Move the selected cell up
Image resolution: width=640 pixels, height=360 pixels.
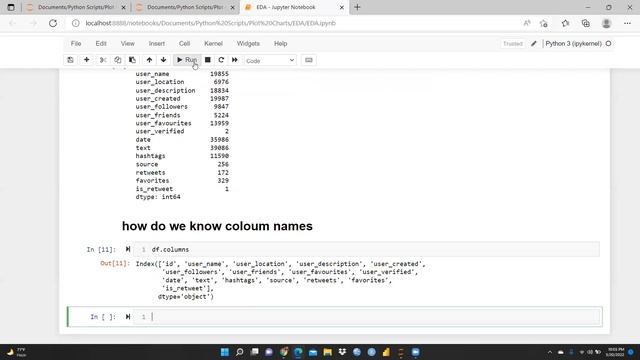[x=149, y=60]
